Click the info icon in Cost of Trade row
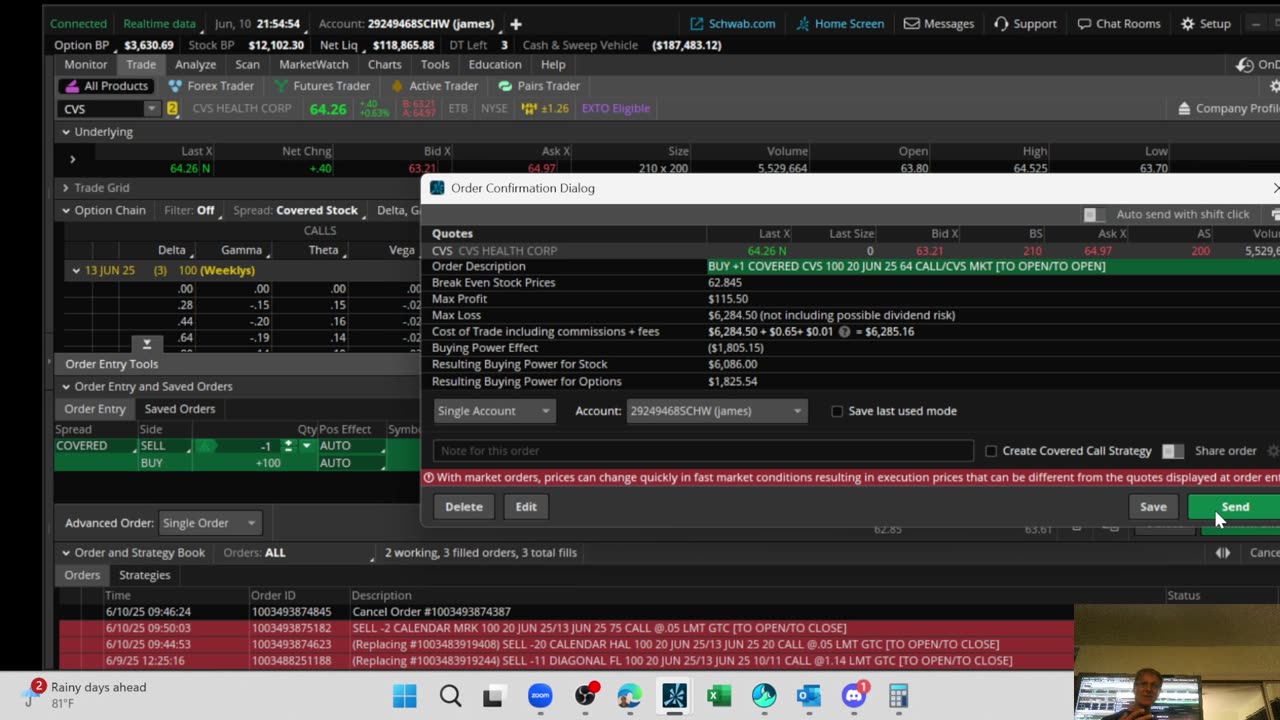 [x=844, y=332]
